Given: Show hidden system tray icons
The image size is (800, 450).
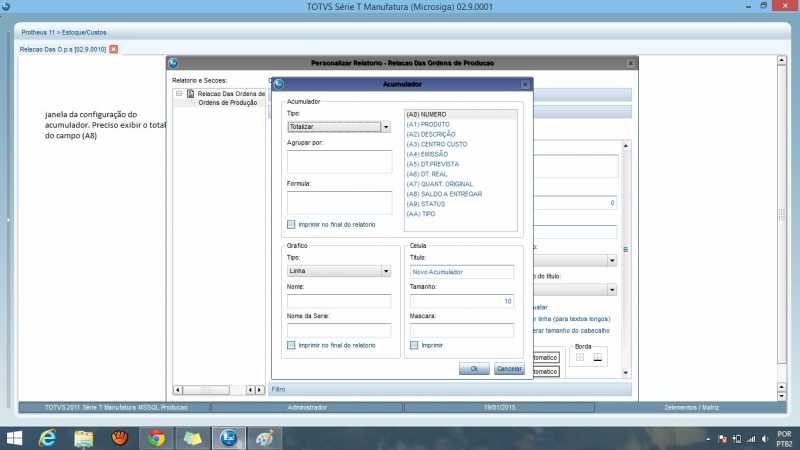Looking at the screenshot, I should pos(708,439).
